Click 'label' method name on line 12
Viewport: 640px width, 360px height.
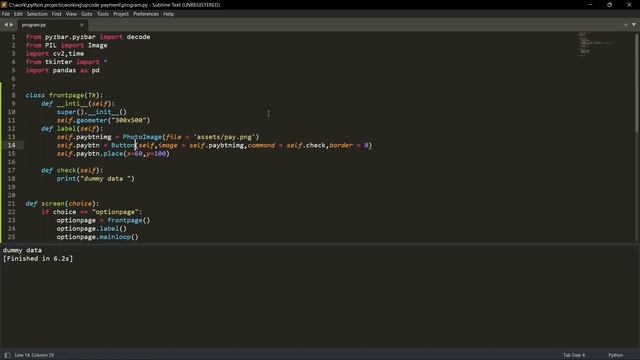(67, 129)
